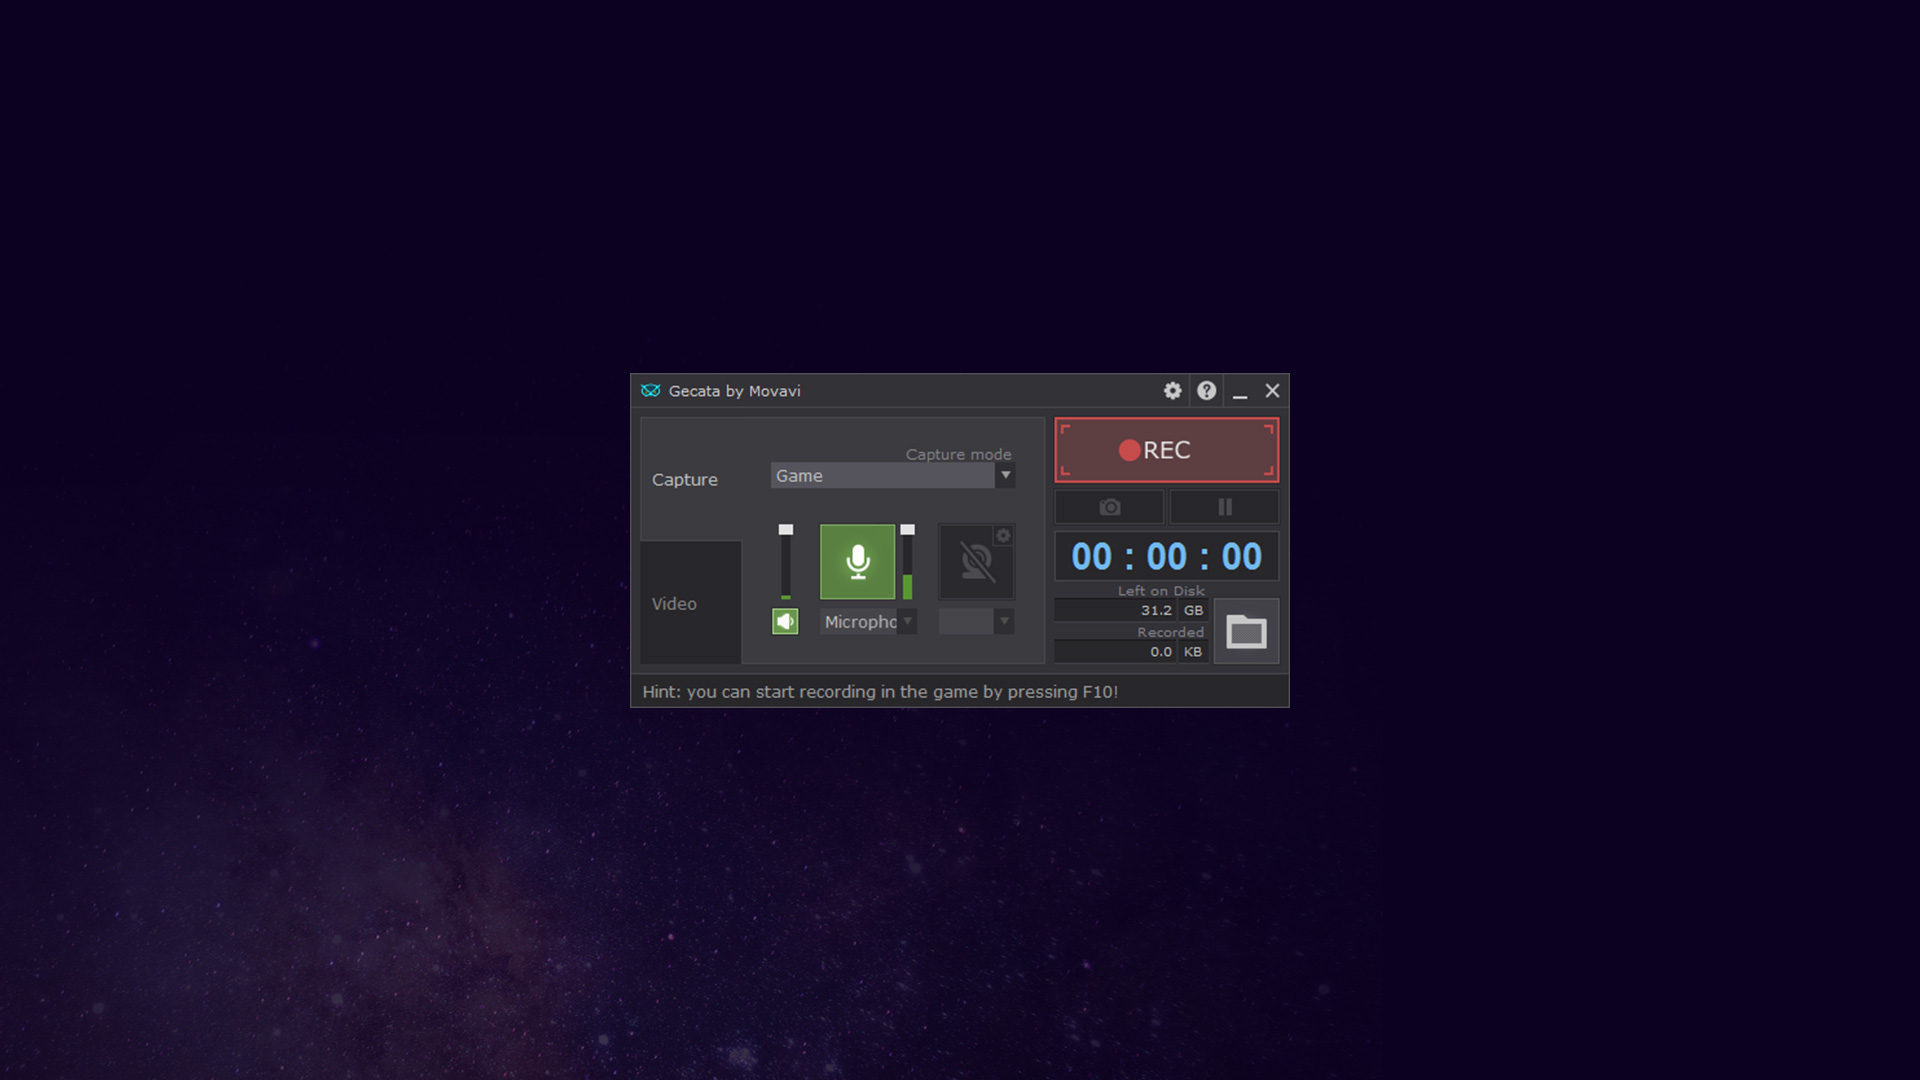Pause recording with the pause button
The width and height of the screenshot is (1920, 1080).
(x=1225, y=507)
